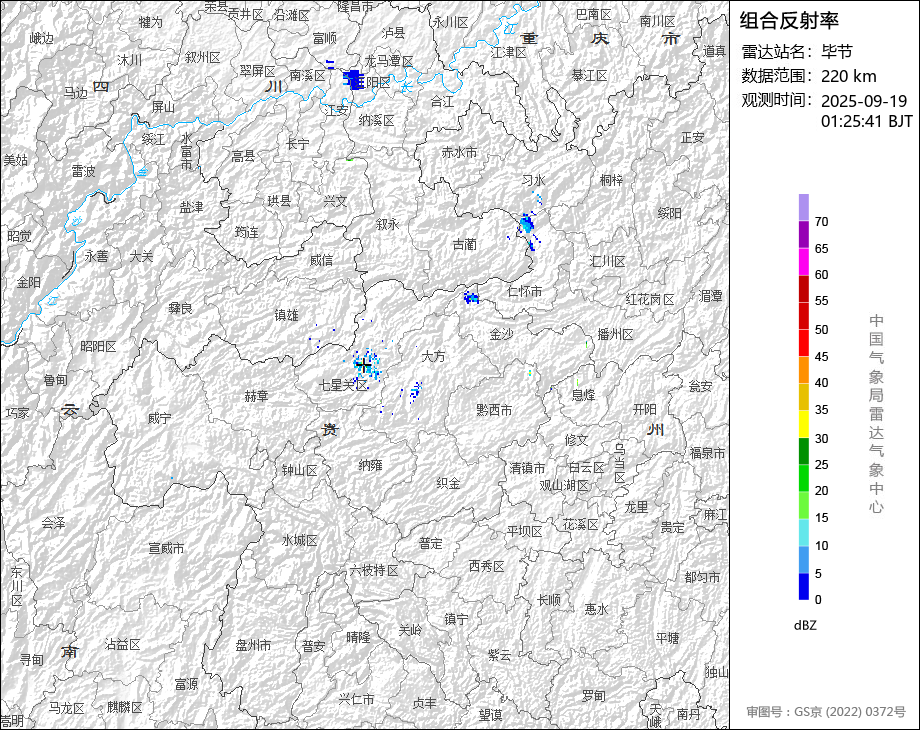Click the 西秀区 district label
920x730 pixels.
pyautogui.click(x=486, y=566)
